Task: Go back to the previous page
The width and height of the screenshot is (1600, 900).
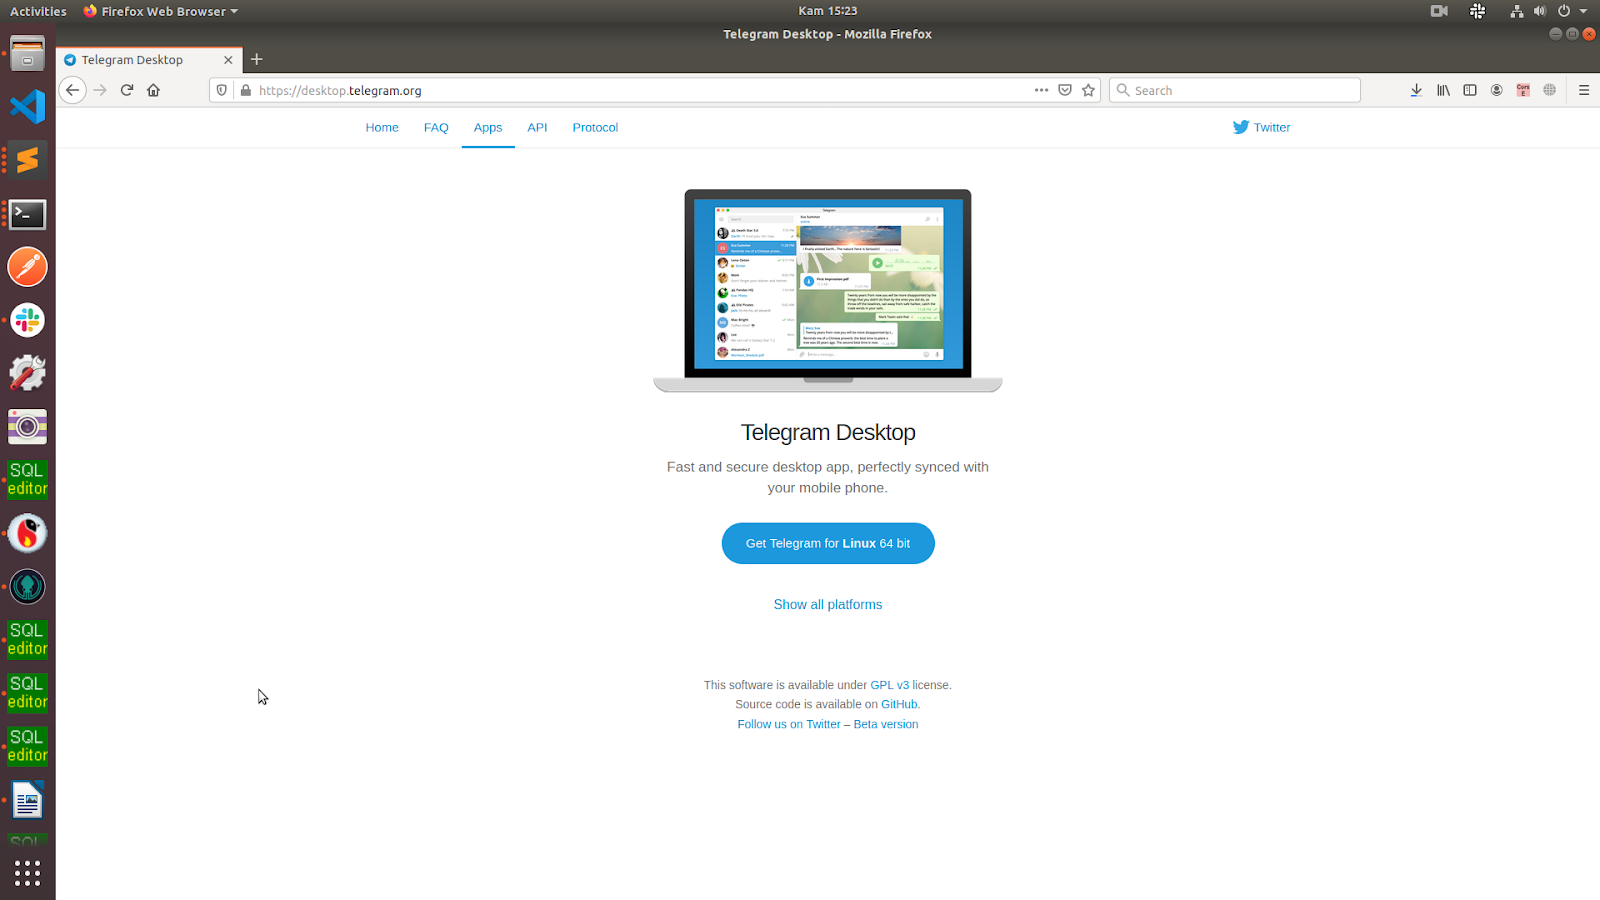Action: tap(72, 90)
